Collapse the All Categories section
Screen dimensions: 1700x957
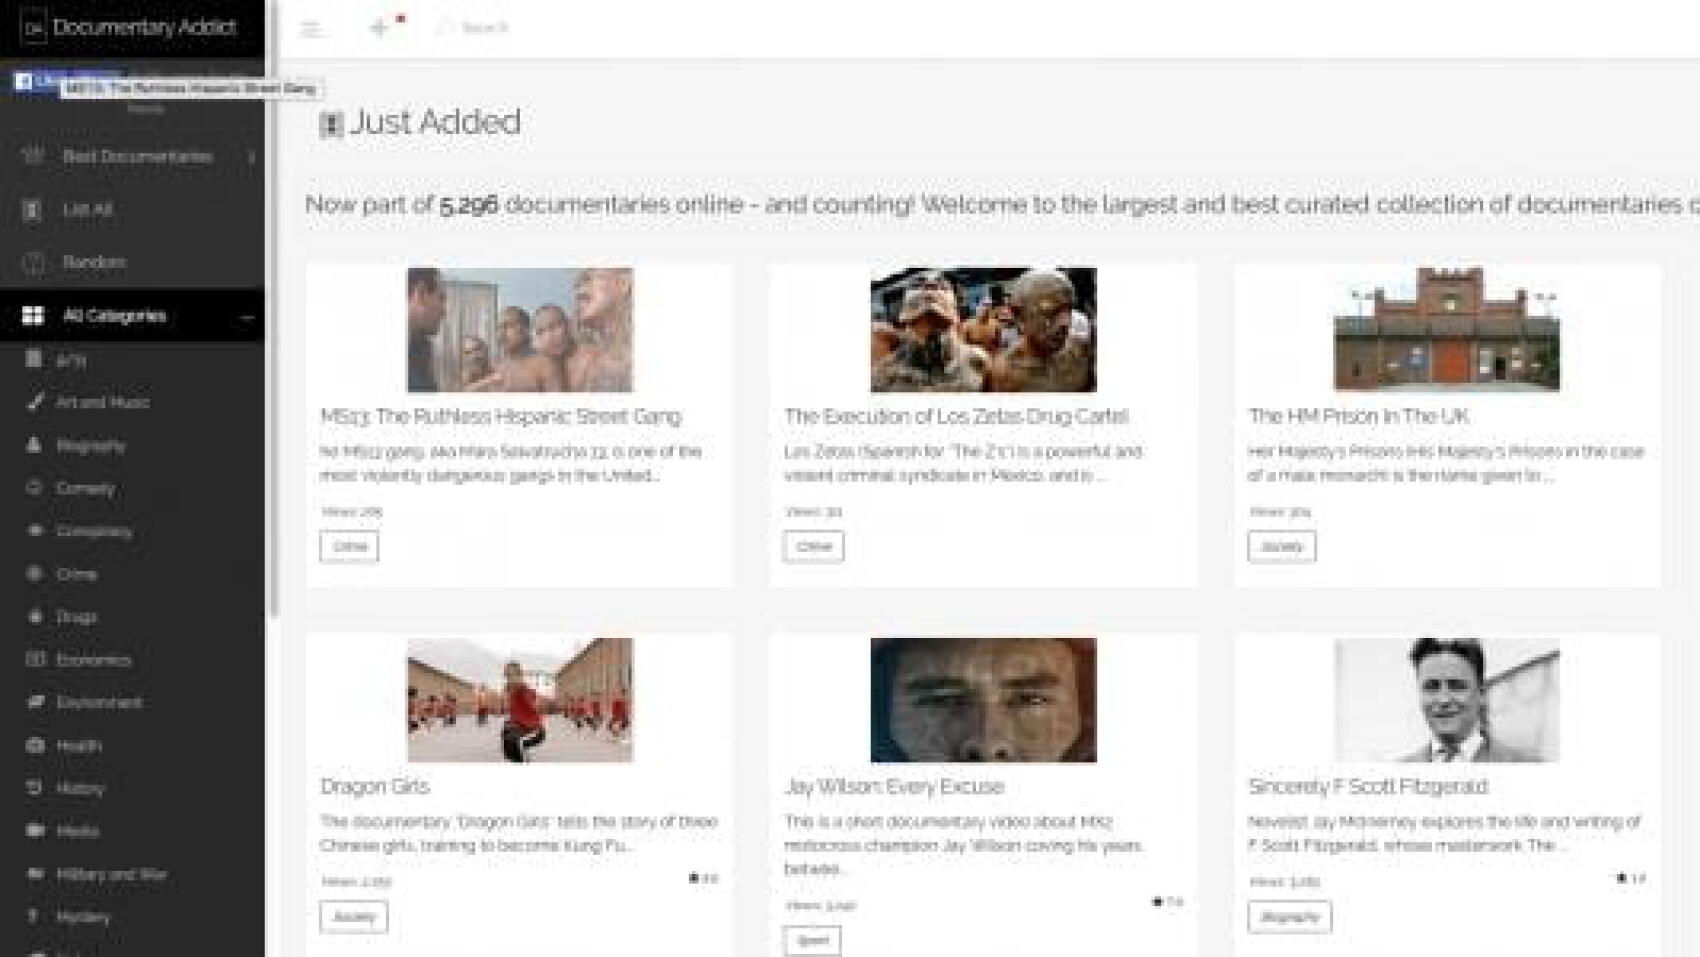tap(247, 317)
